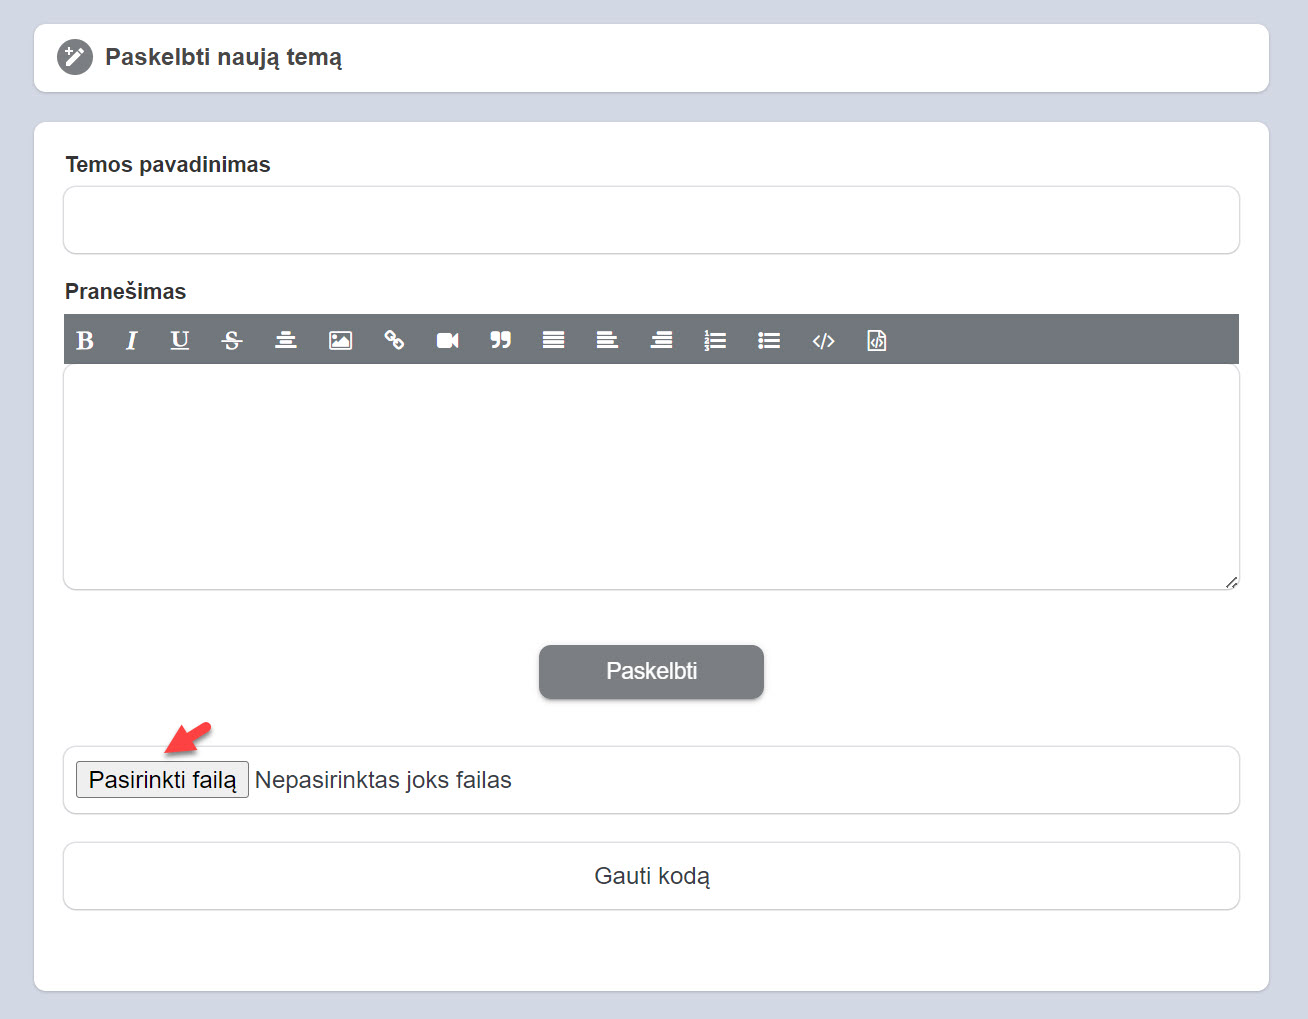This screenshot has height=1019, width=1308.
Task: Insert a hyperlink with the chain icon
Action: click(394, 341)
